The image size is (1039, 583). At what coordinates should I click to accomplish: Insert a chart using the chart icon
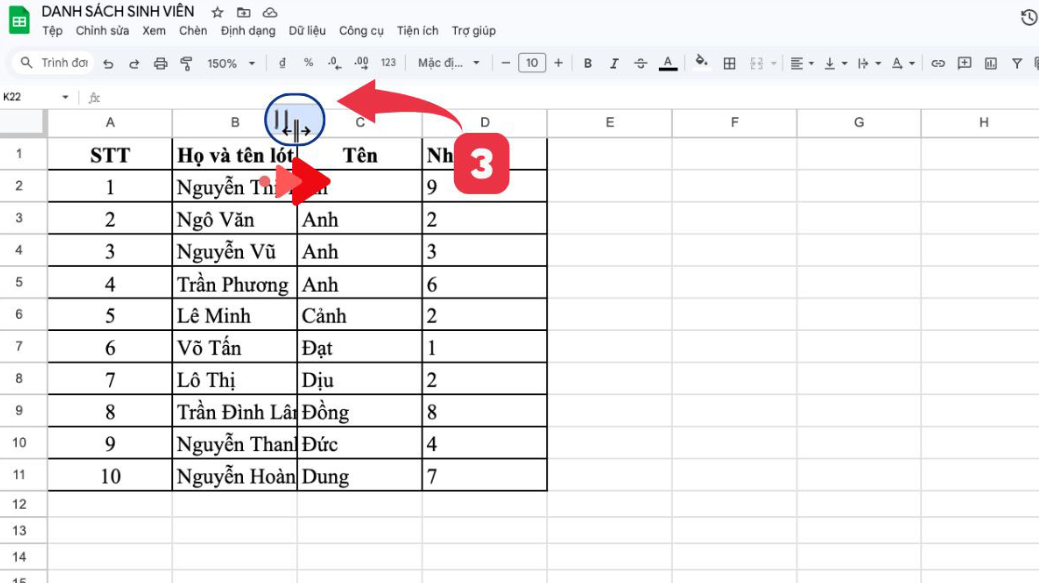(990, 62)
